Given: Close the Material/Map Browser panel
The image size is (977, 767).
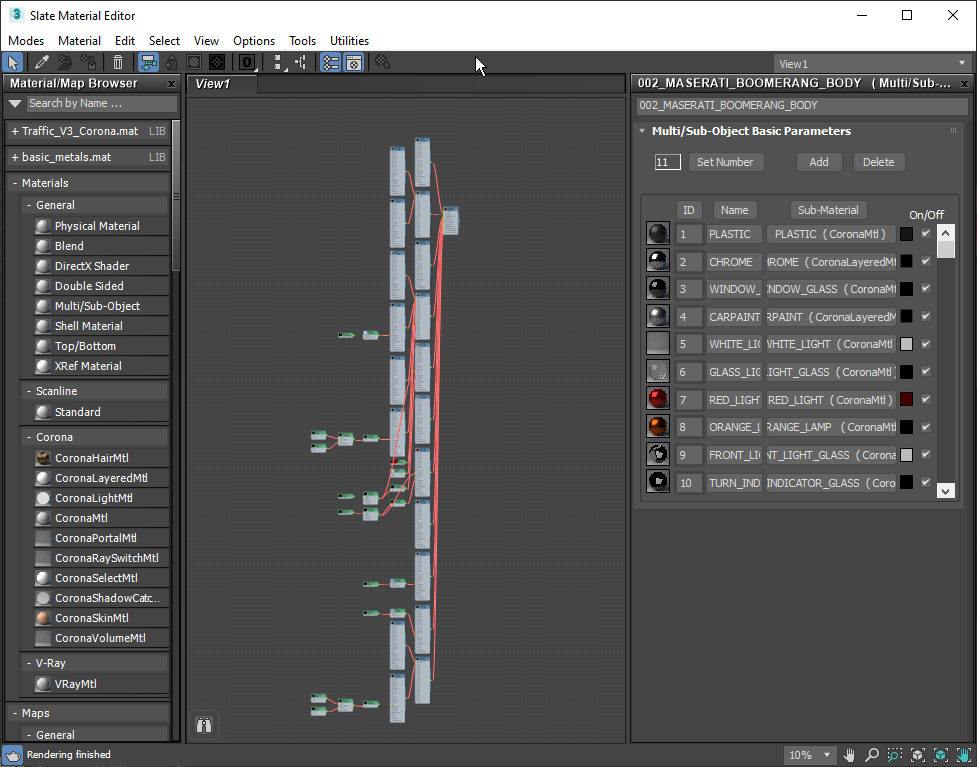Looking at the screenshot, I should pos(171,84).
